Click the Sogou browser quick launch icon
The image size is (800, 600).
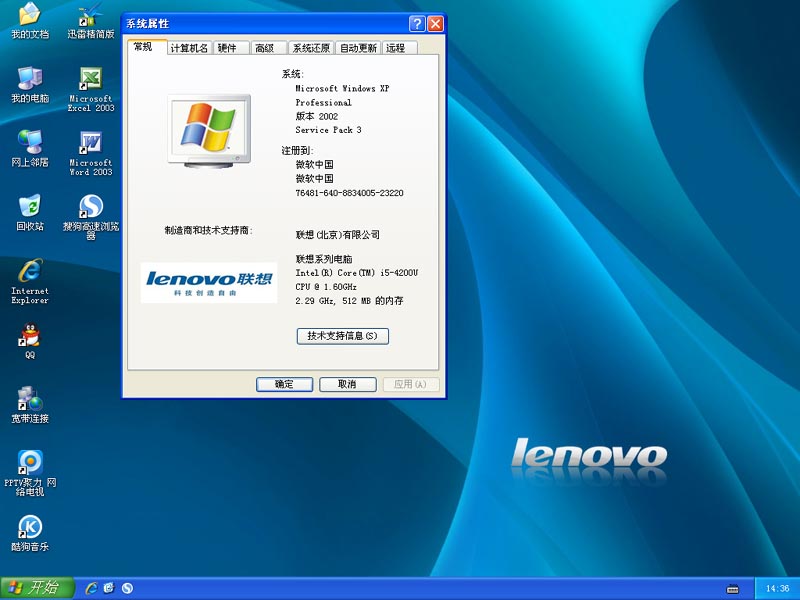pyautogui.click(x=127, y=588)
